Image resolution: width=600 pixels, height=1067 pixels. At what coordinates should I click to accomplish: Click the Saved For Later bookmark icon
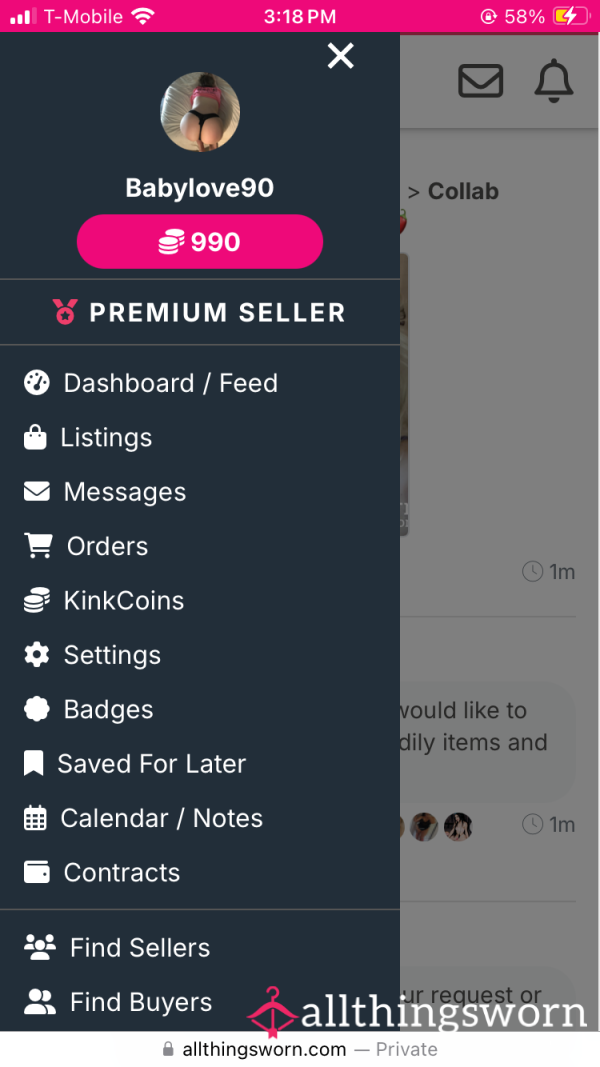coord(33,764)
